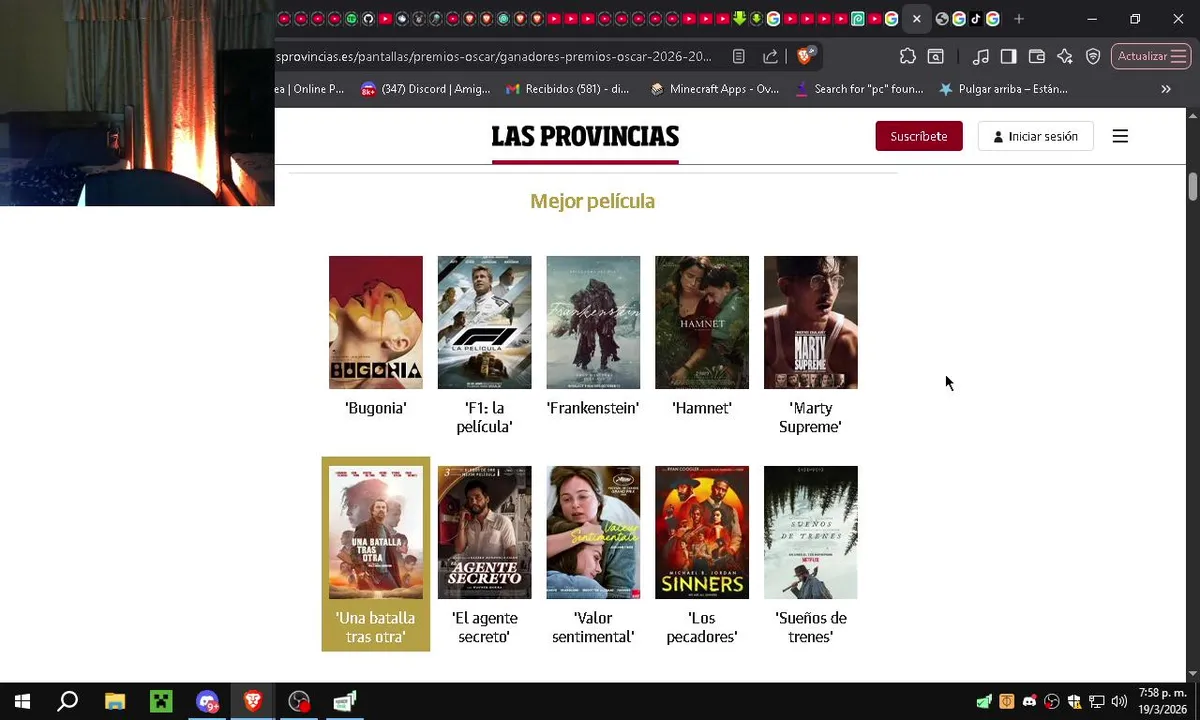Screen dimensions: 1200x720
Task: Open the hamburger site menu
Action: pyautogui.click(x=1120, y=136)
